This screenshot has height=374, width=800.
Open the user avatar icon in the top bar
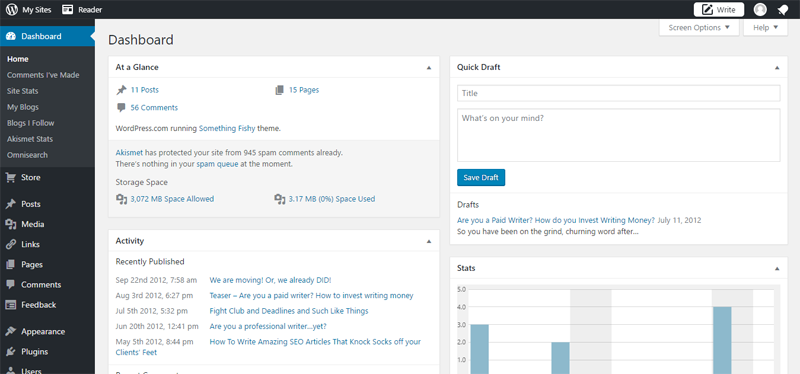click(760, 9)
